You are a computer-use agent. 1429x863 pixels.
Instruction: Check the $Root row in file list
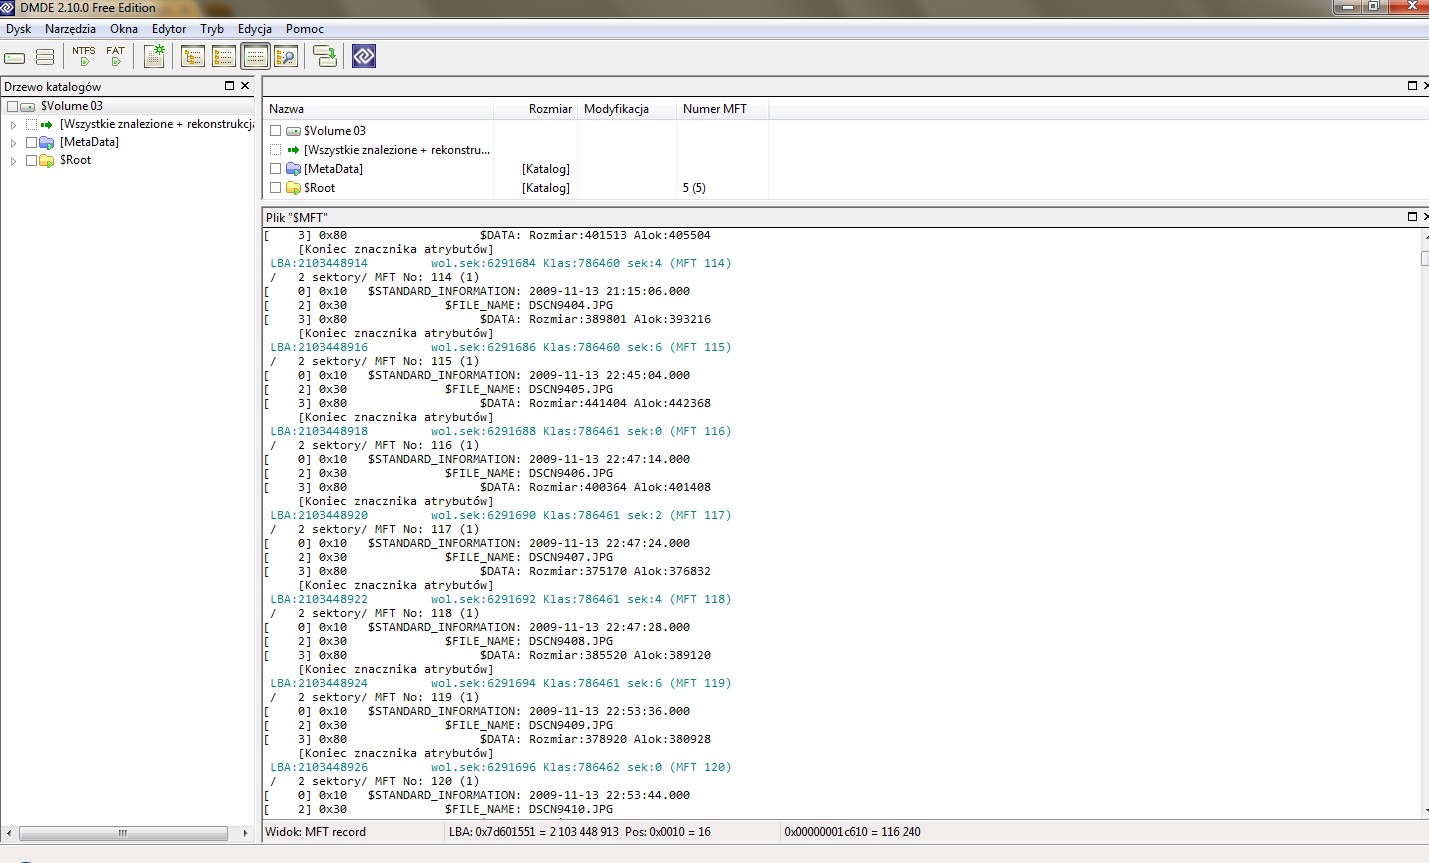point(276,188)
